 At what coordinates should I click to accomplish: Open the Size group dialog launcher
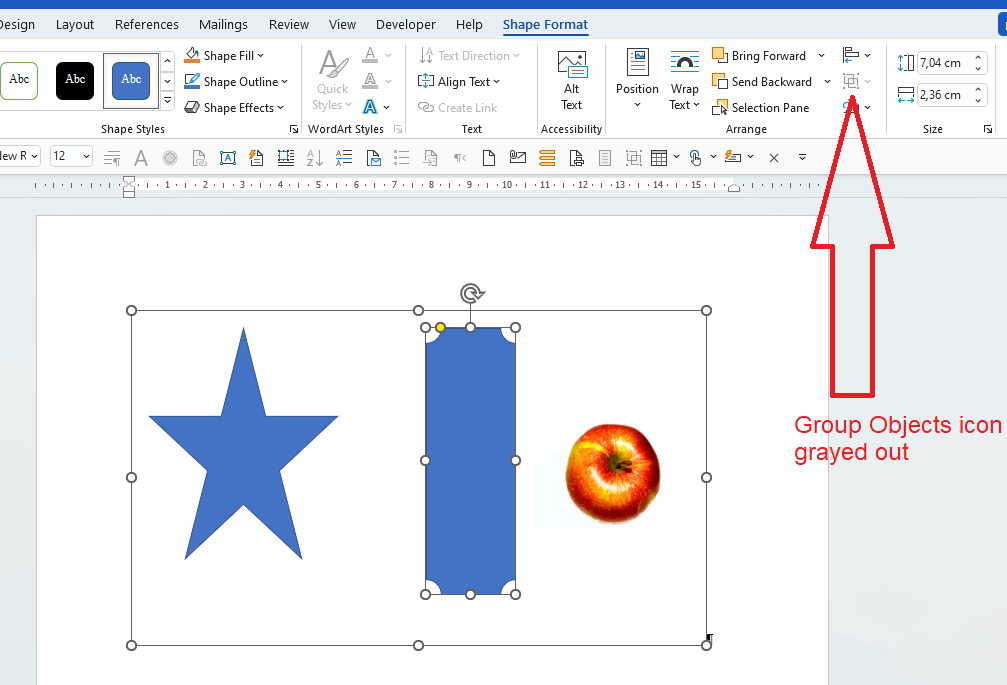pos(987,129)
